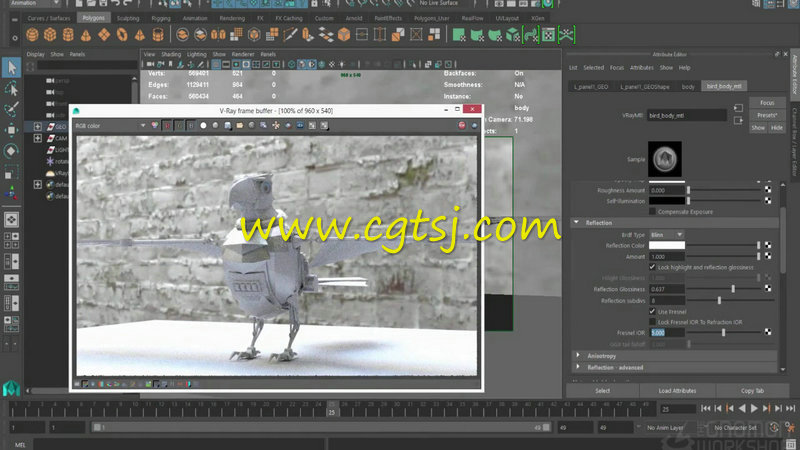Viewport: 800px width, 450px height.
Task: Choose the Paint selection tool in toolbox
Action: click(x=11, y=109)
